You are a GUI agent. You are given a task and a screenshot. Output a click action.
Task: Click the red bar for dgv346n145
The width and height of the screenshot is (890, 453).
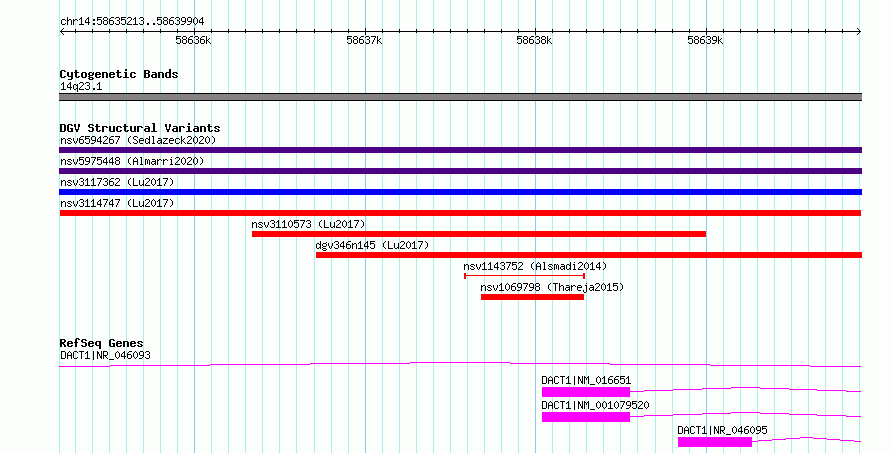click(589, 255)
